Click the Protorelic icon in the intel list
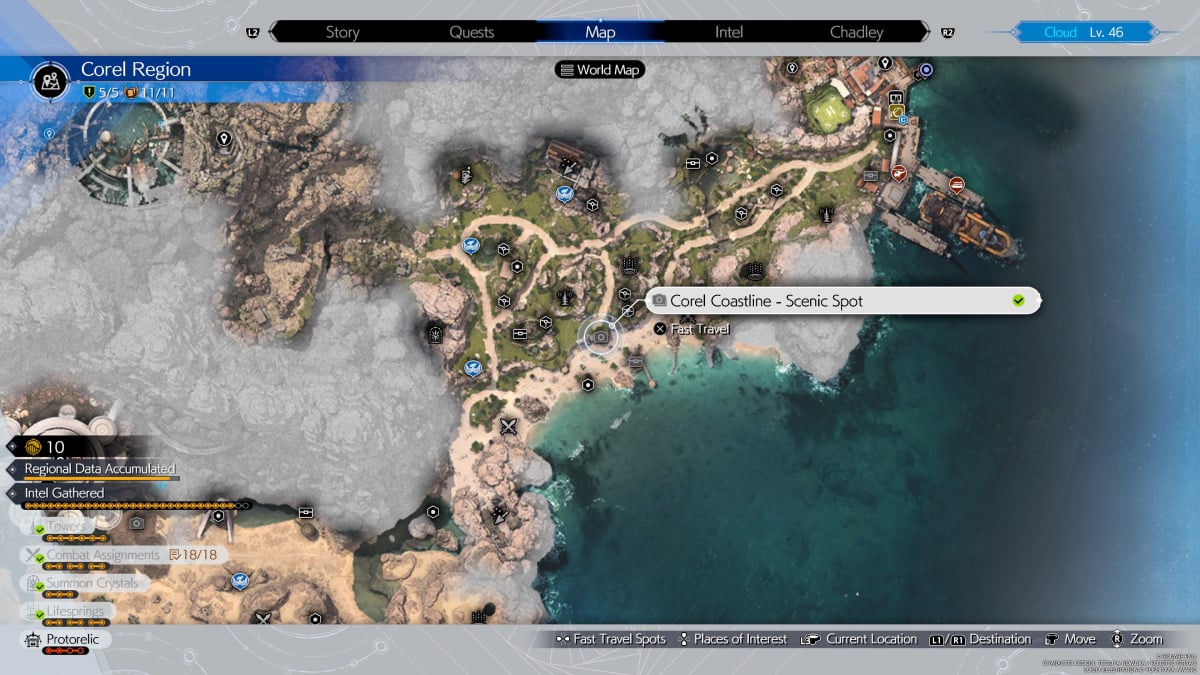 (33, 639)
